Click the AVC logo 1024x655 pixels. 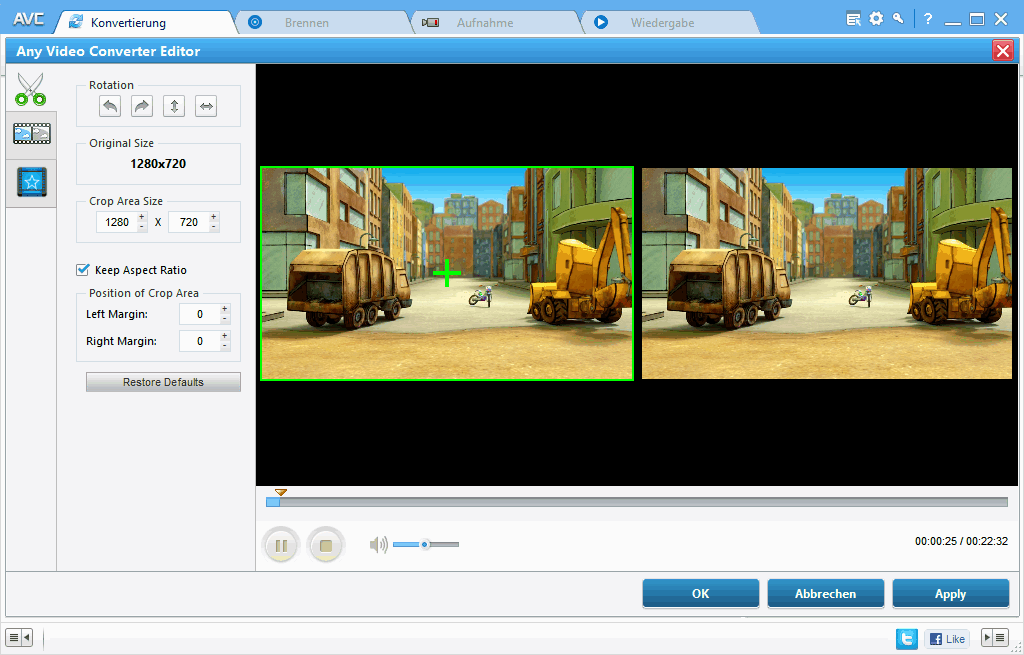(29, 19)
